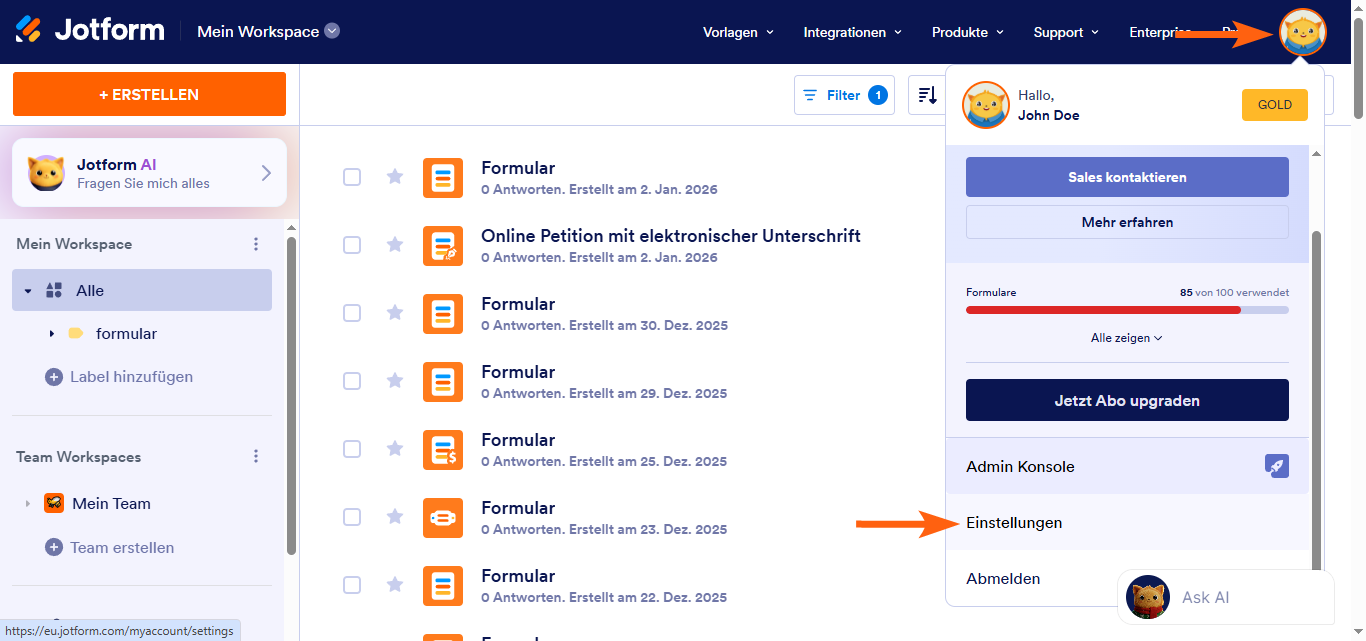The height and width of the screenshot is (641, 1366).
Task: Expand the Mein Team tree item
Action: [27, 503]
